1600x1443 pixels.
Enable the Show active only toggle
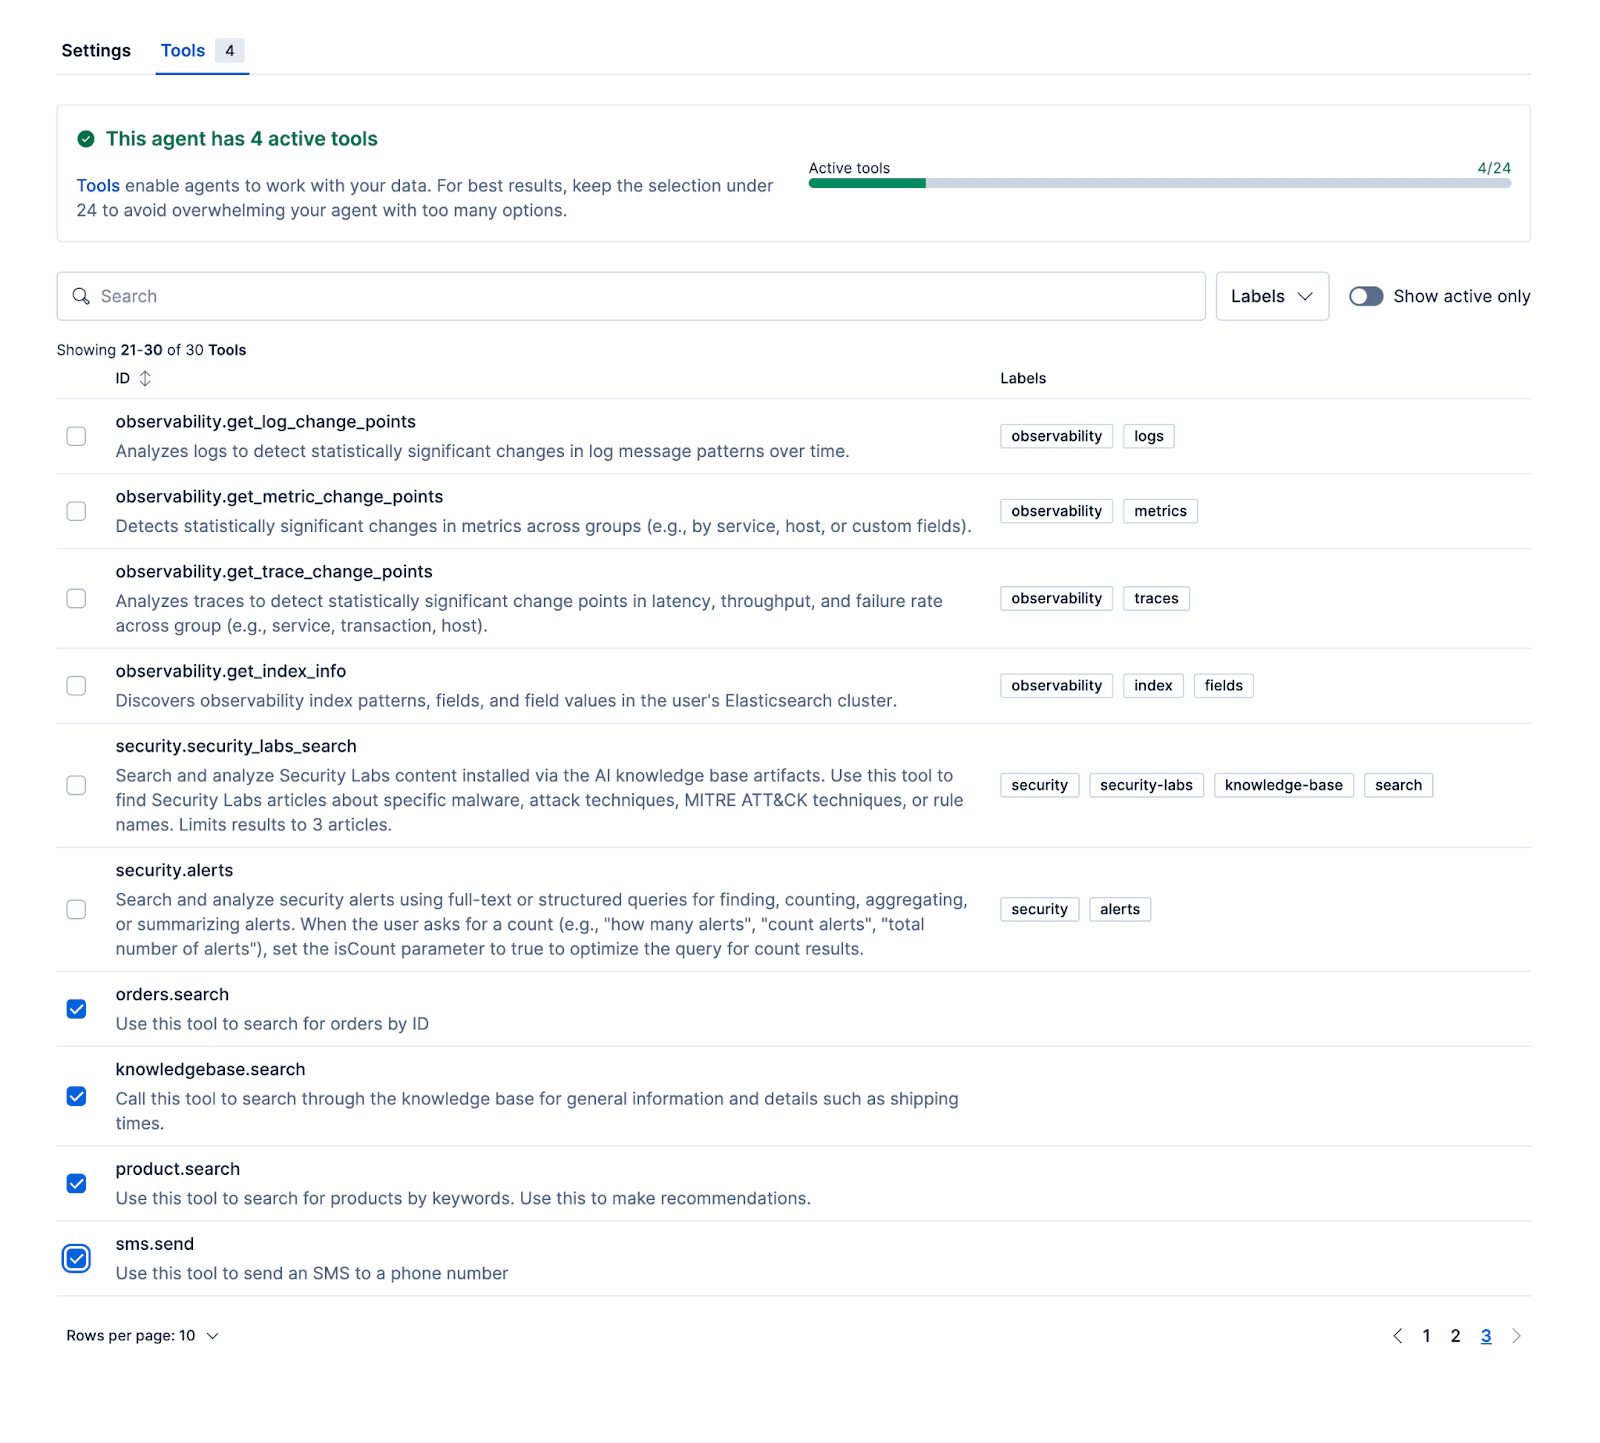pyautogui.click(x=1366, y=296)
